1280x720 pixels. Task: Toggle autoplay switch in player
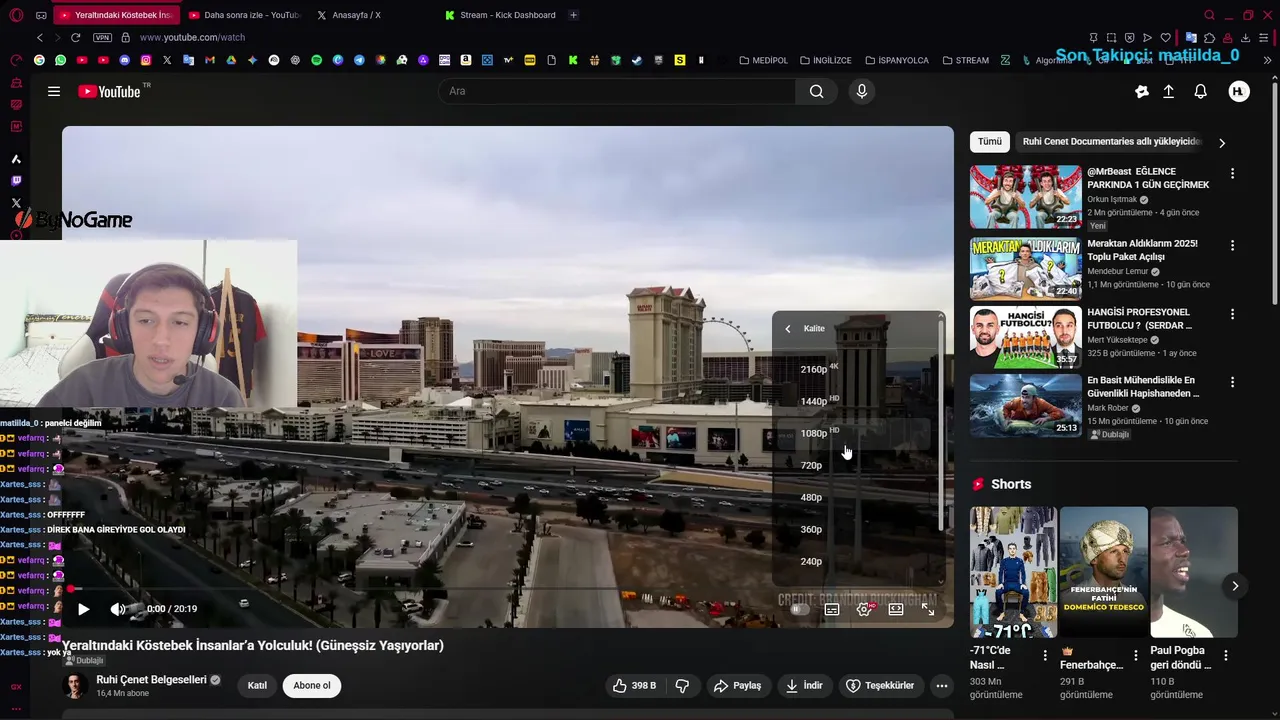pos(799,609)
